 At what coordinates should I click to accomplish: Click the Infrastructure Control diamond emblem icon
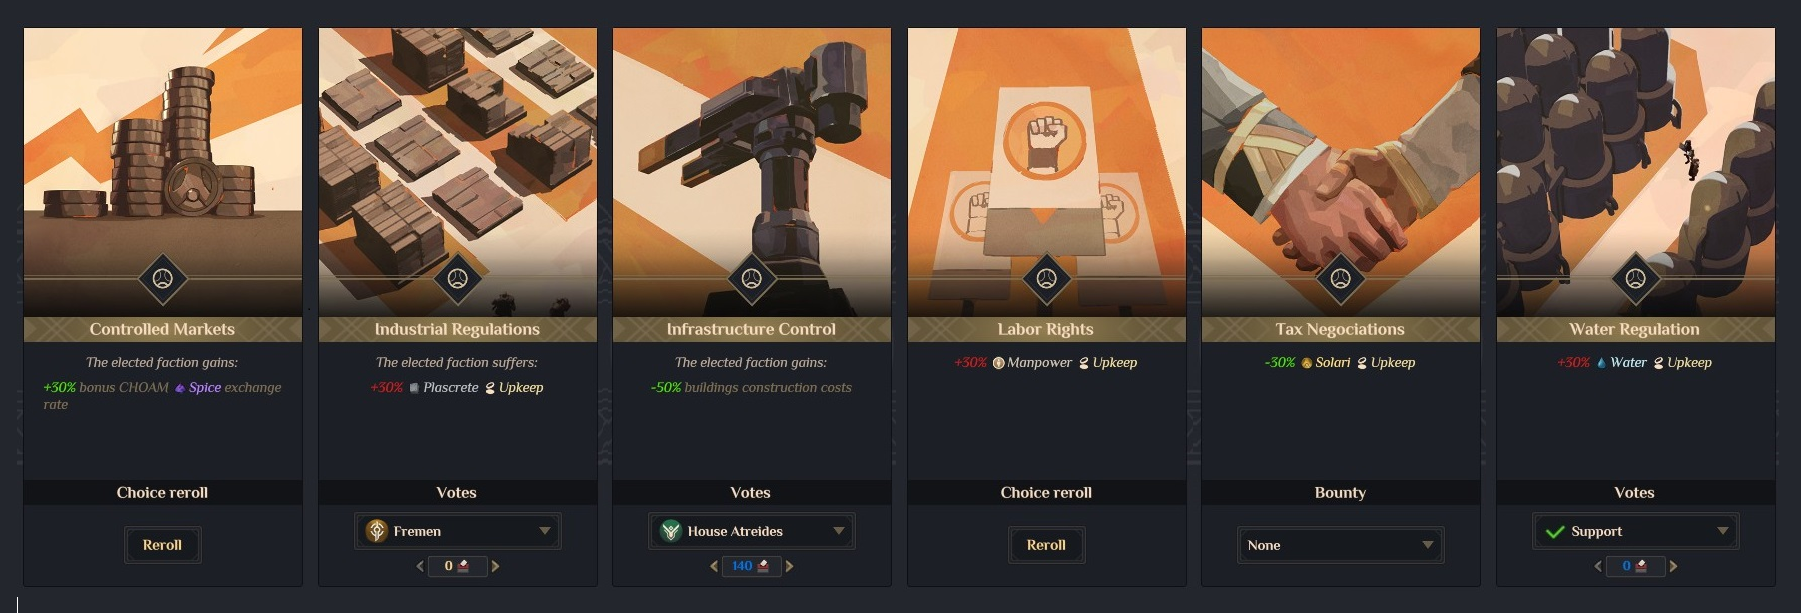(751, 279)
